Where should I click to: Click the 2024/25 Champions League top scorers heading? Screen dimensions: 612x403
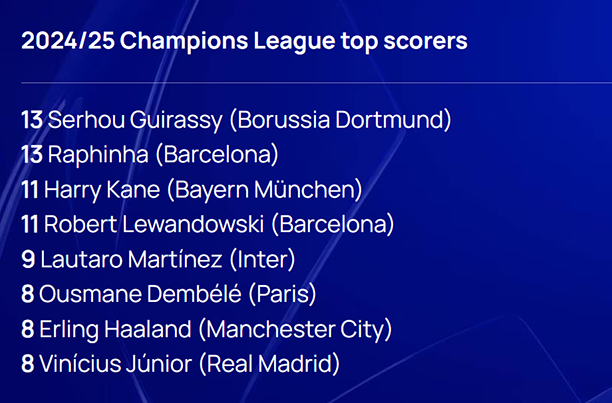244,41
